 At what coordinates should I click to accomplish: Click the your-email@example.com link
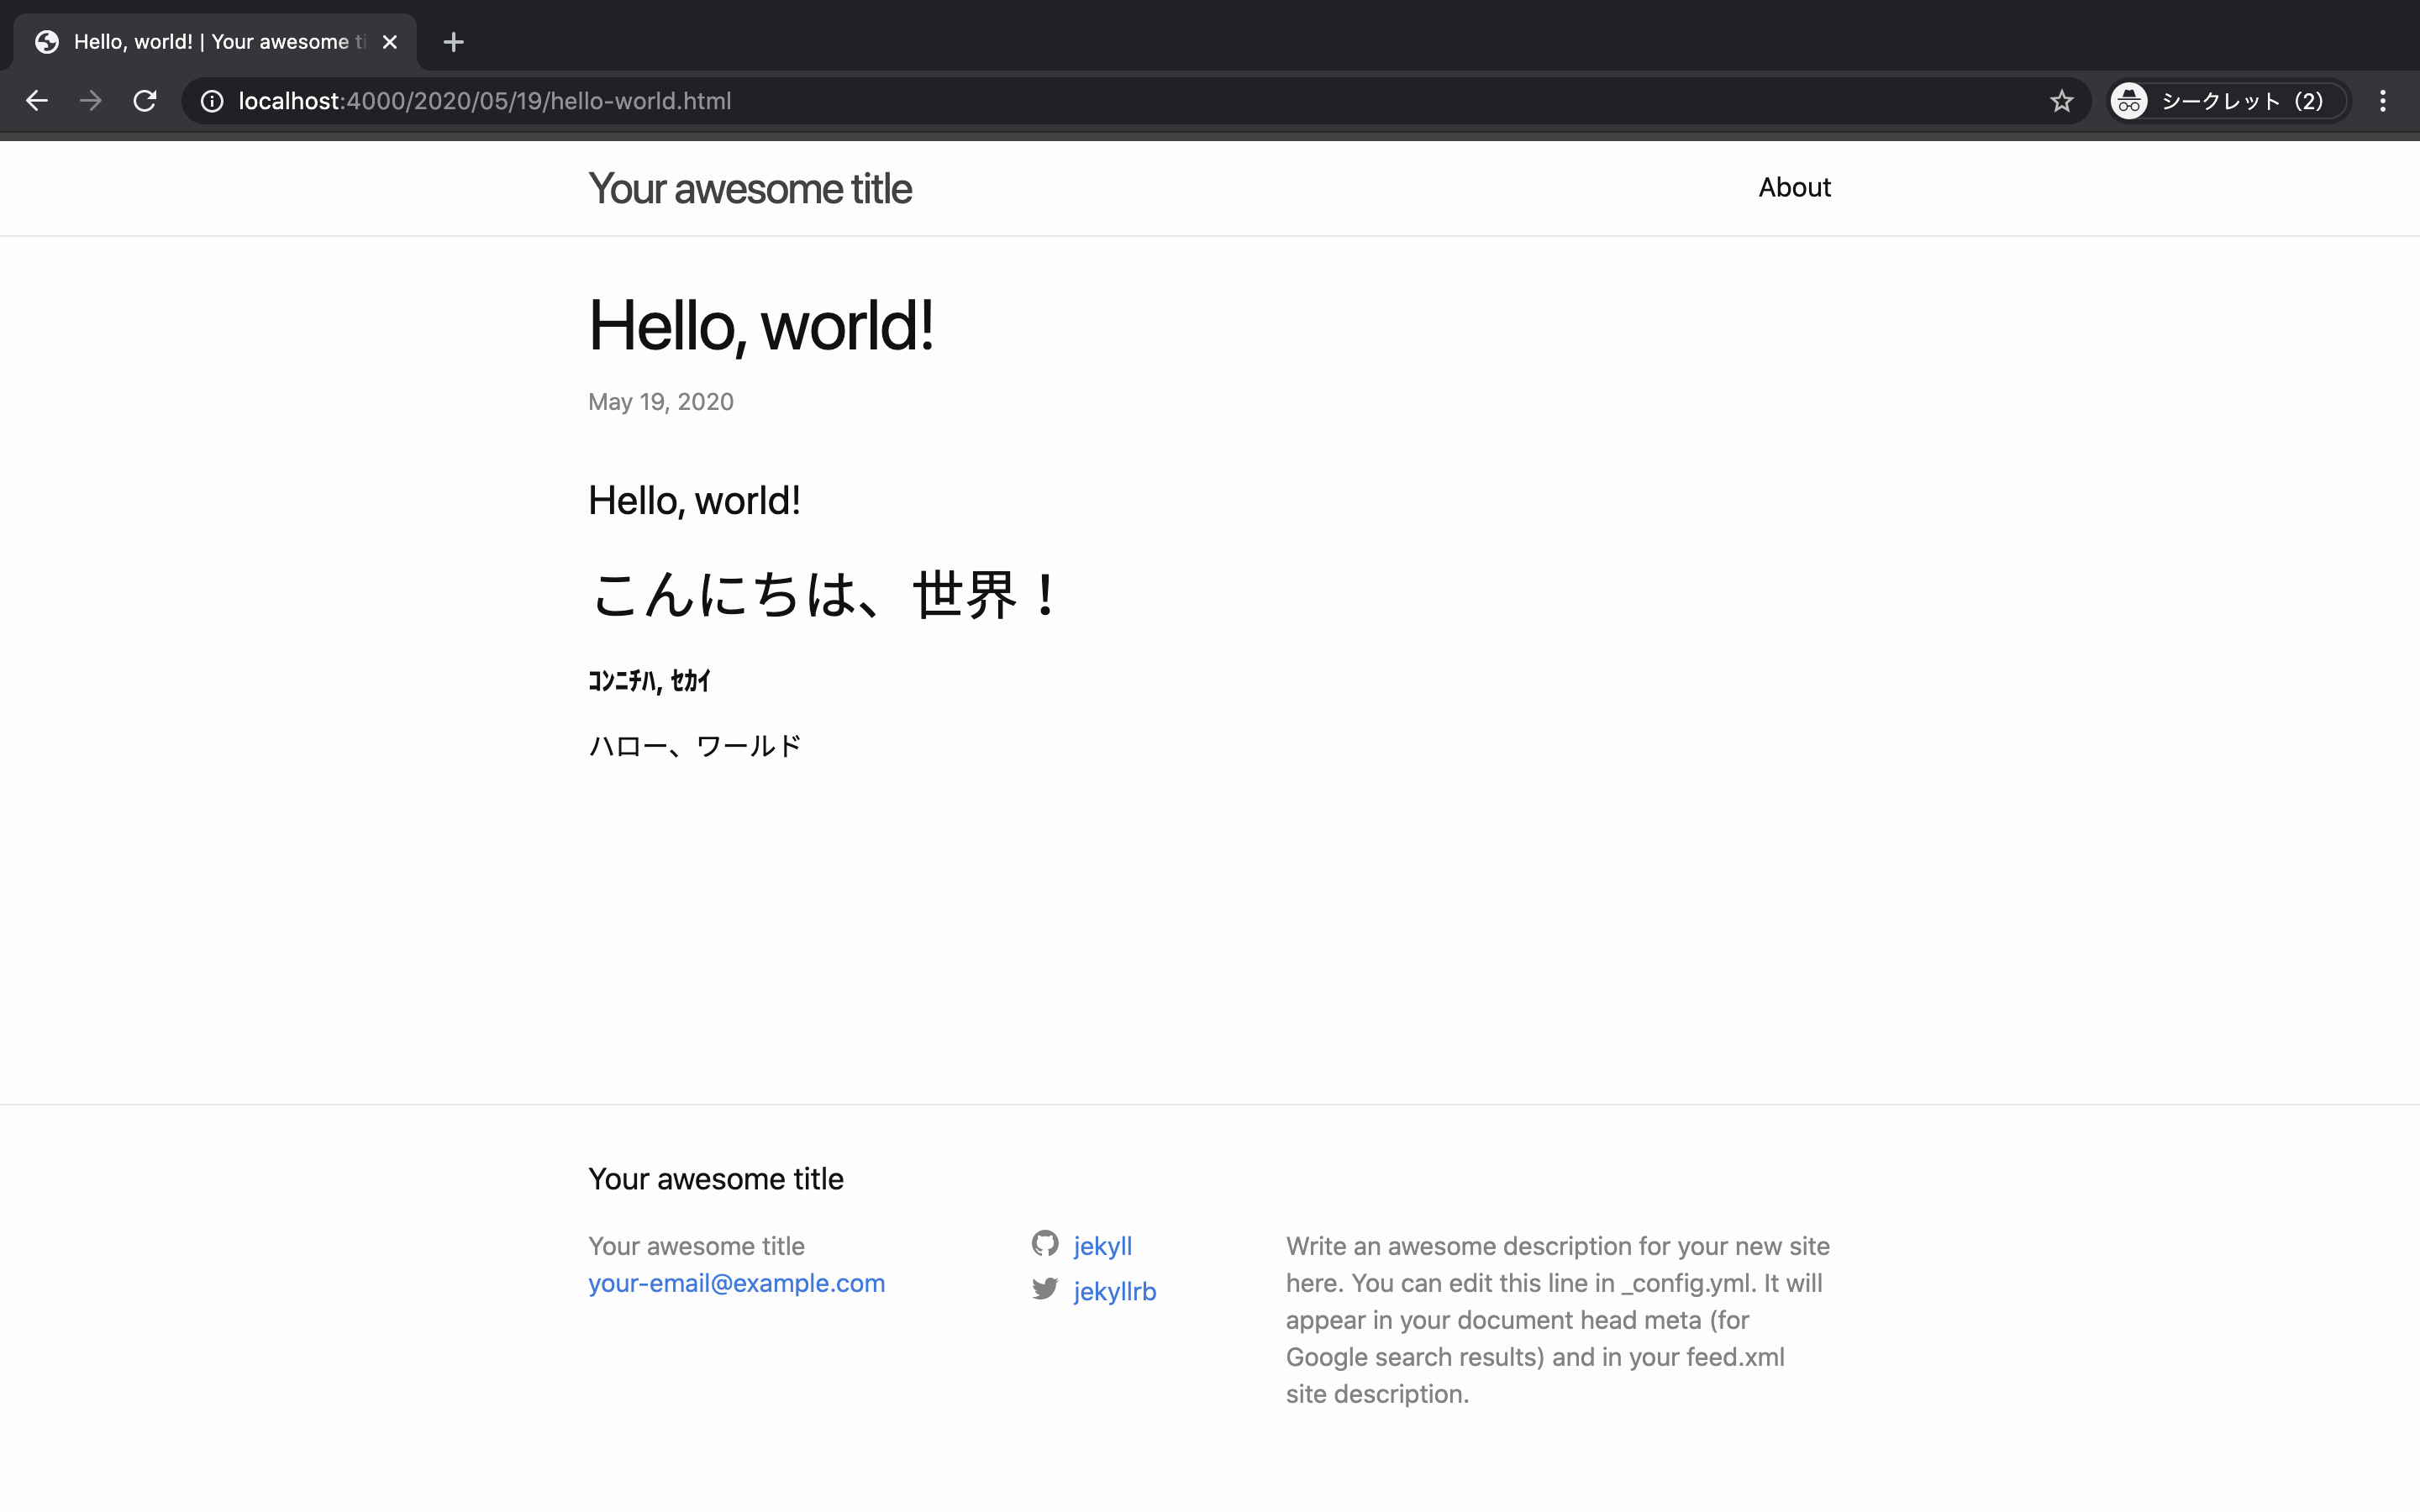(x=736, y=1283)
